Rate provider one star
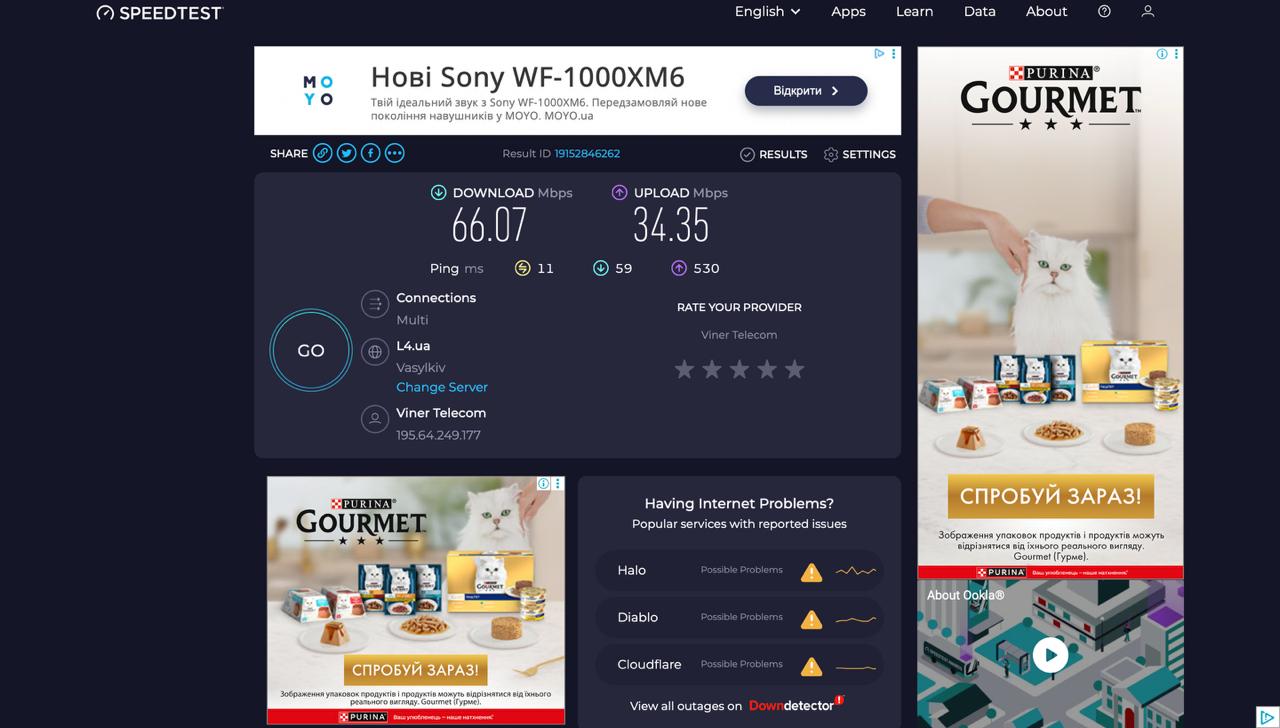The width and height of the screenshot is (1280, 728). [x=684, y=370]
